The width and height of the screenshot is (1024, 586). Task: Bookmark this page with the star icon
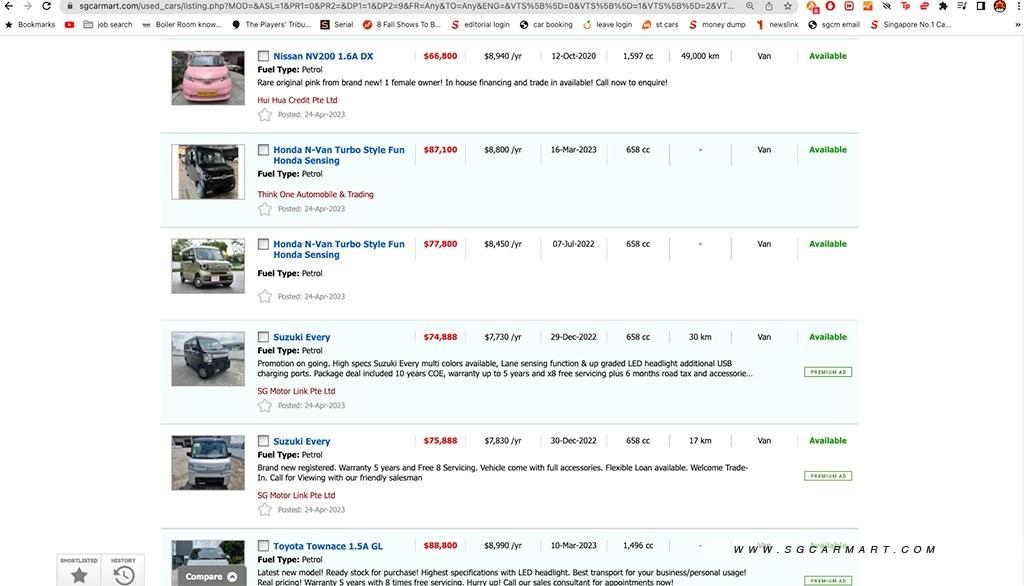click(x=787, y=6)
